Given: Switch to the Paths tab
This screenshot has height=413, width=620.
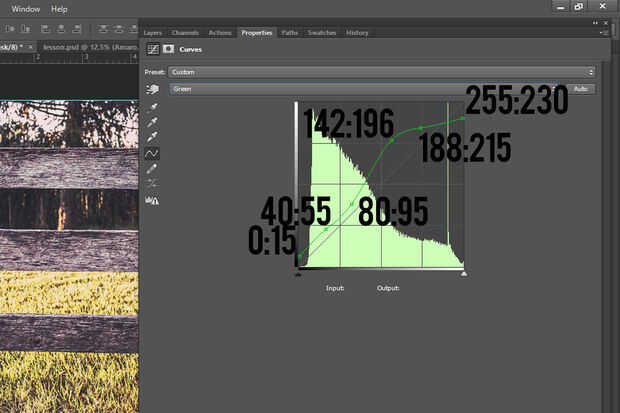Looking at the screenshot, I should pyautogui.click(x=289, y=33).
